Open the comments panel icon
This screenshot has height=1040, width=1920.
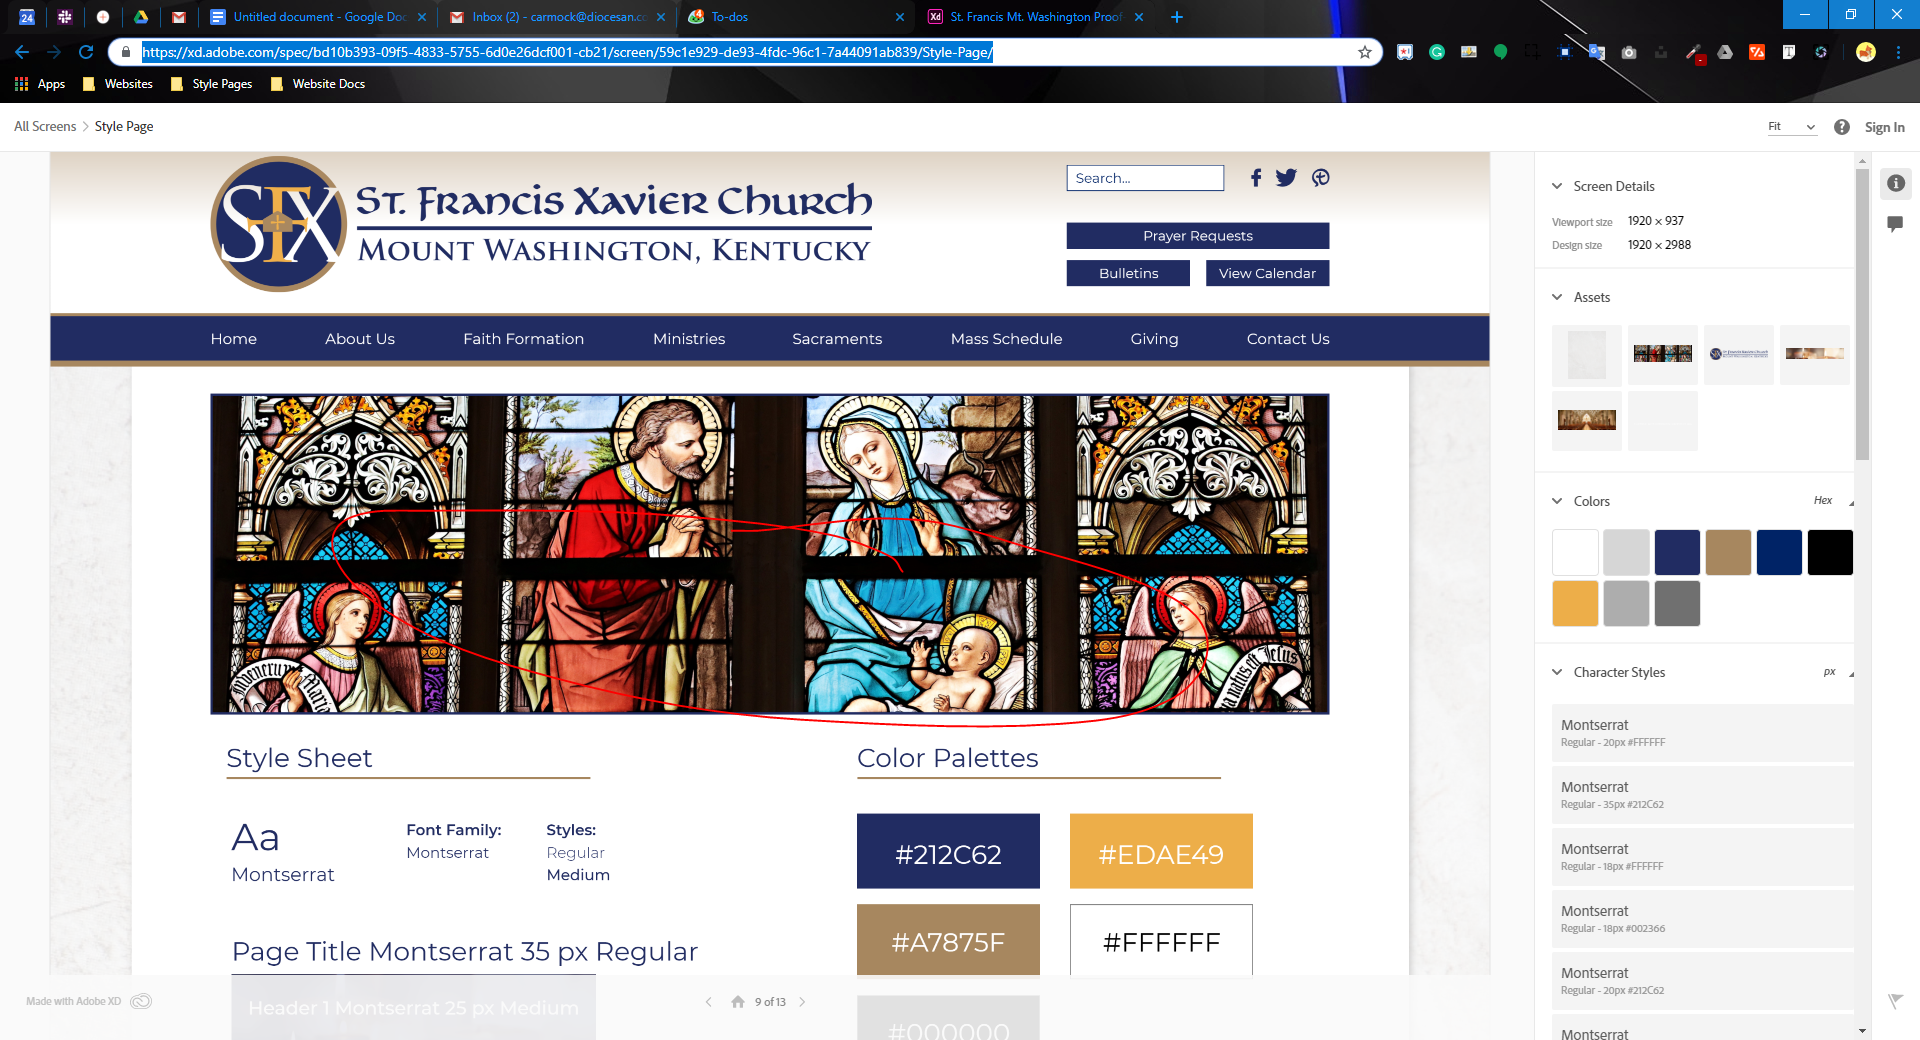[1895, 224]
